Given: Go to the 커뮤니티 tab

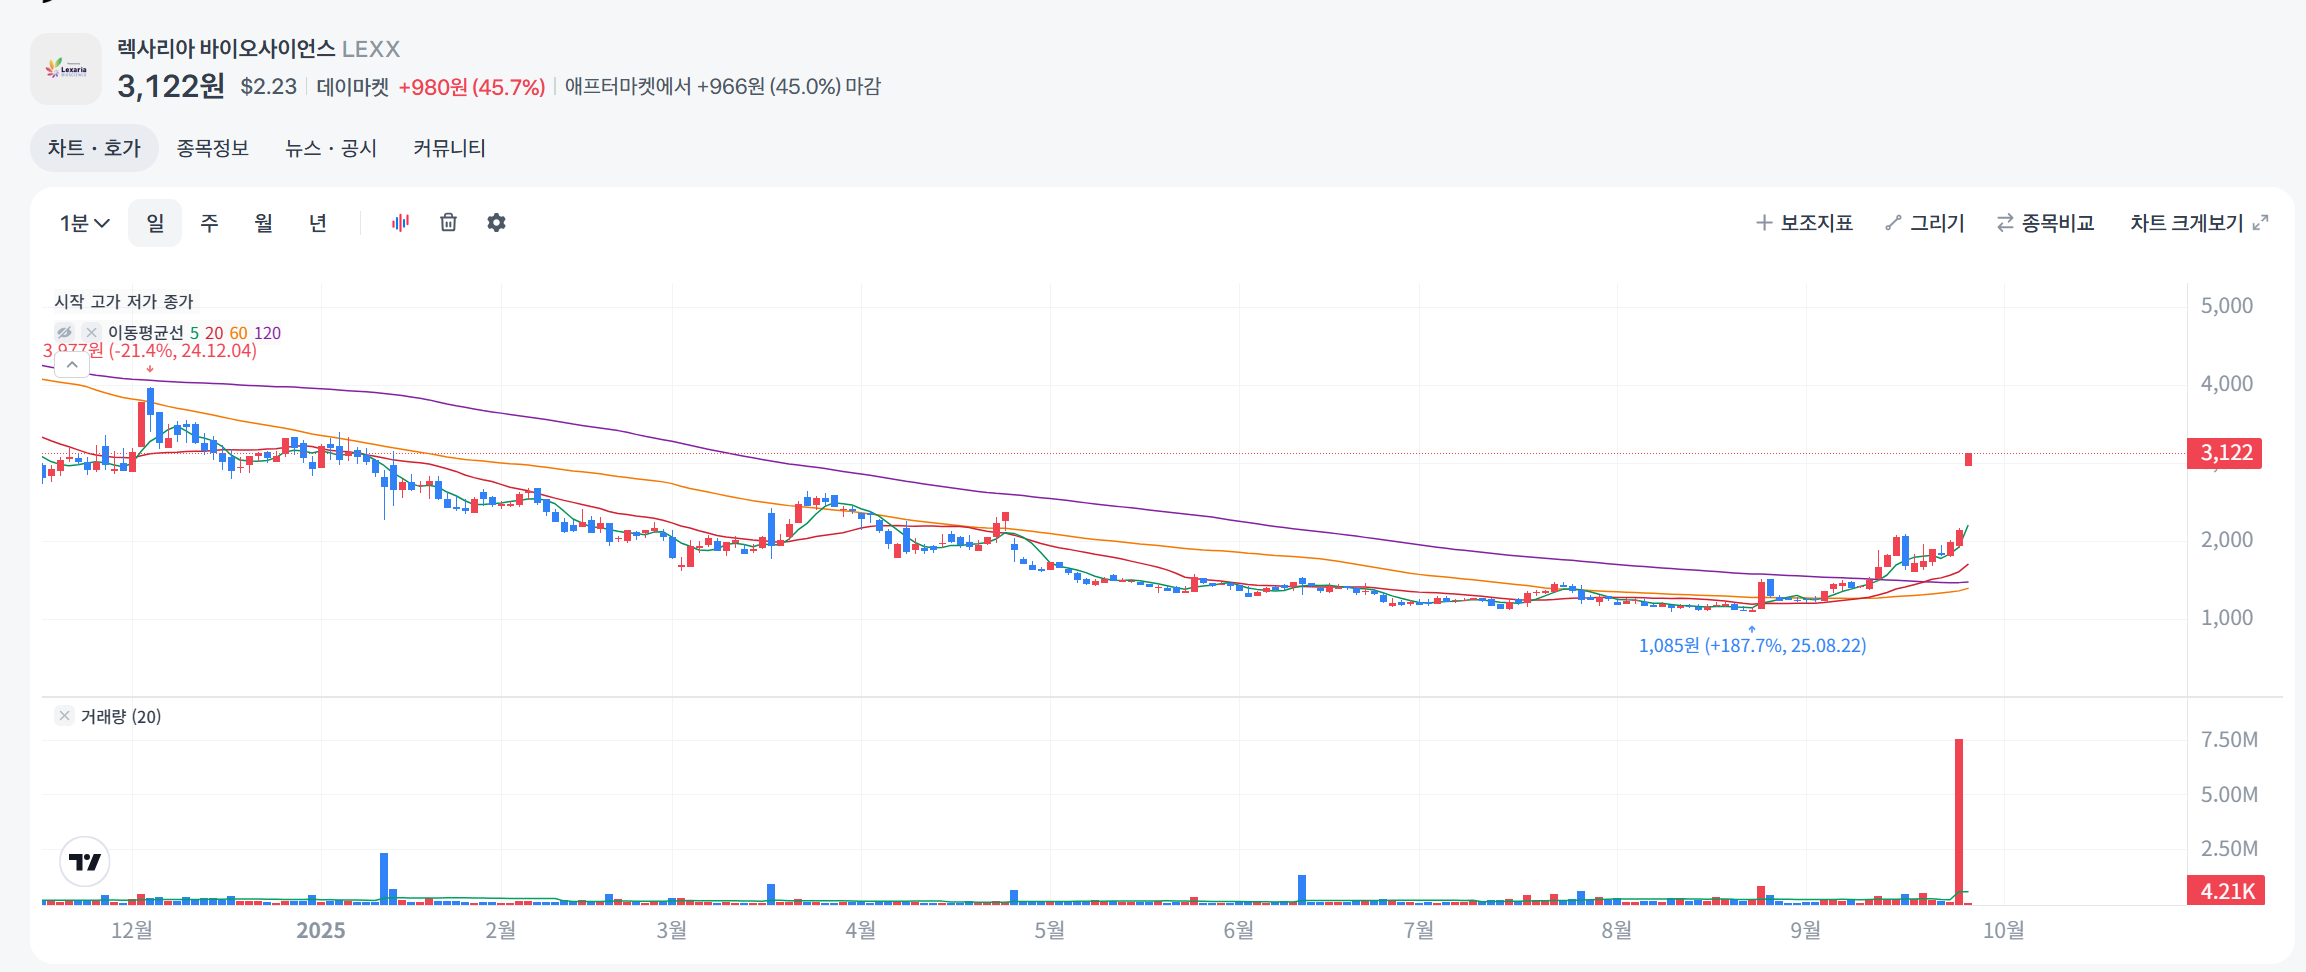Looking at the screenshot, I should [x=449, y=148].
